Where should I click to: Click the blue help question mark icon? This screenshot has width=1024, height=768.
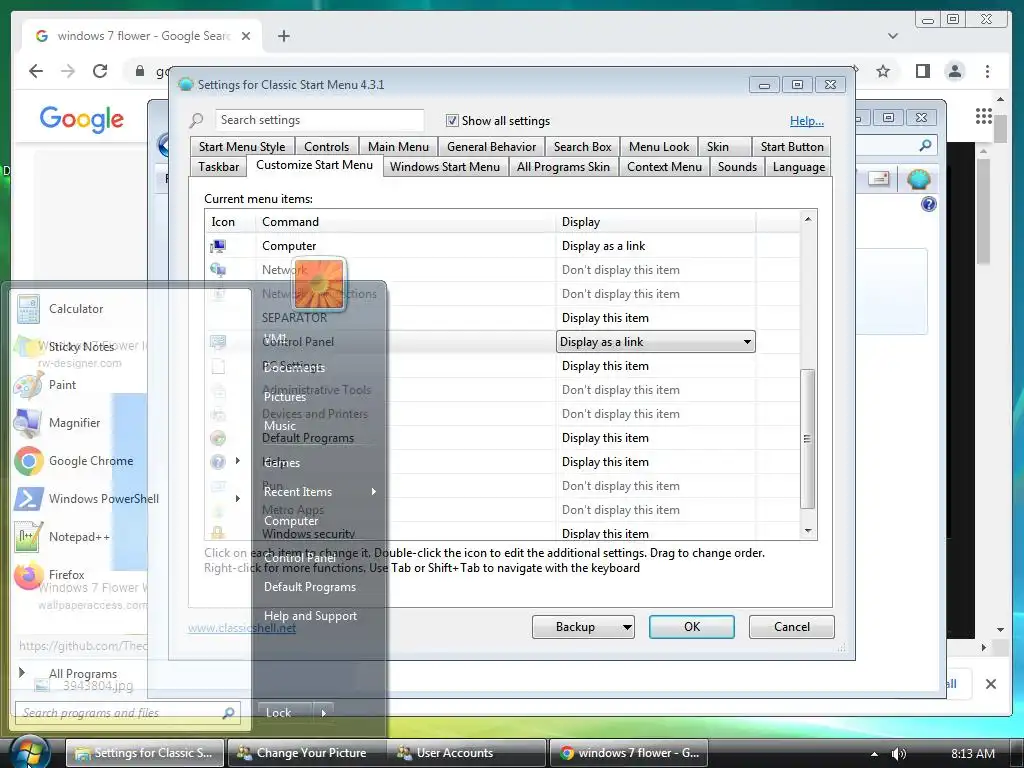(x=929, y=204)
